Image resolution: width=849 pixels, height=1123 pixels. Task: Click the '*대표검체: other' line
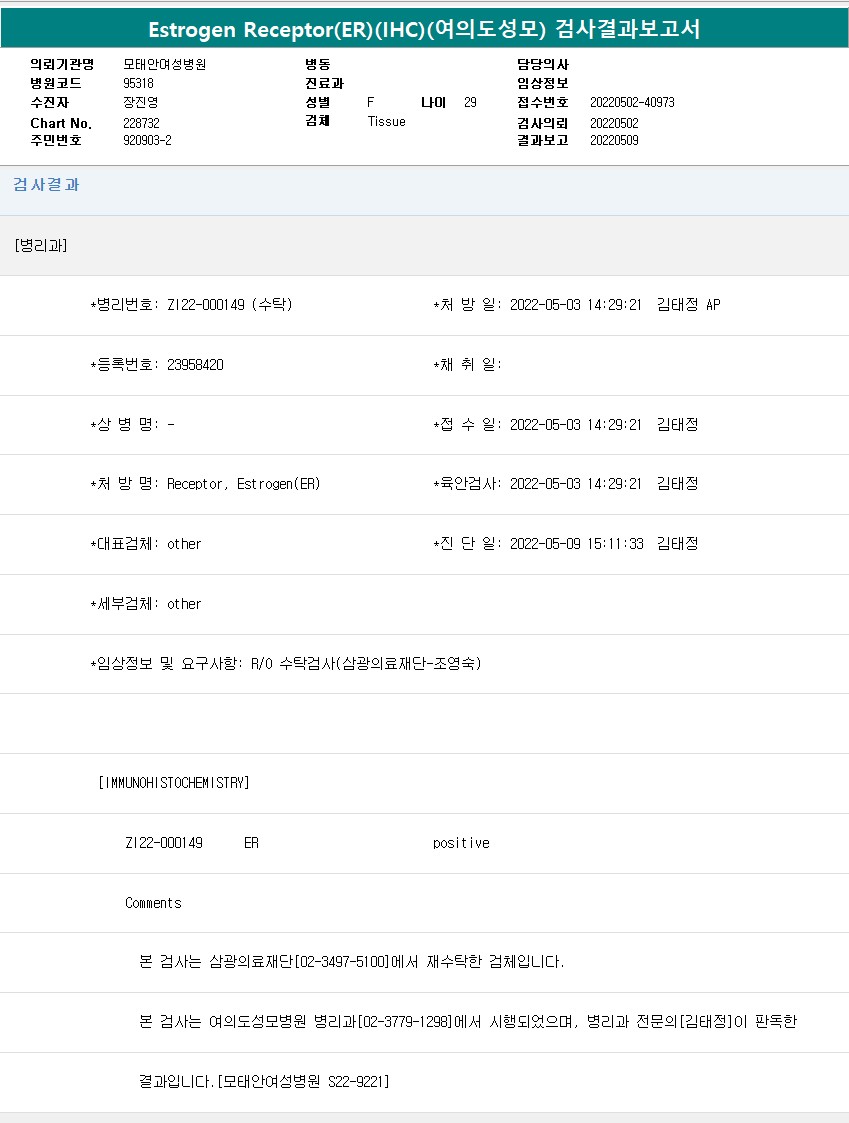tap(145, 544)
